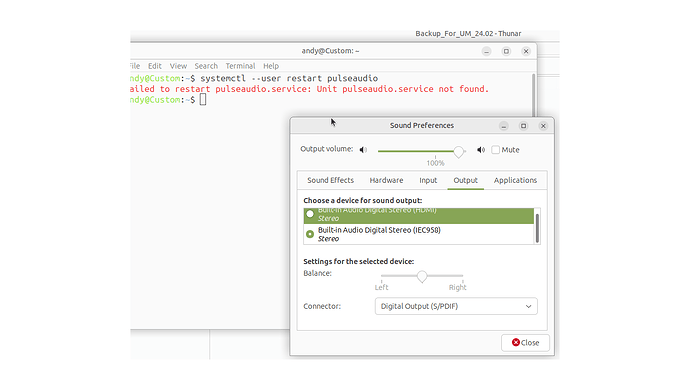Click the Backup_For_UM_24.02 - Thunar title bar

pyautogui.click(x=468, y=33)
